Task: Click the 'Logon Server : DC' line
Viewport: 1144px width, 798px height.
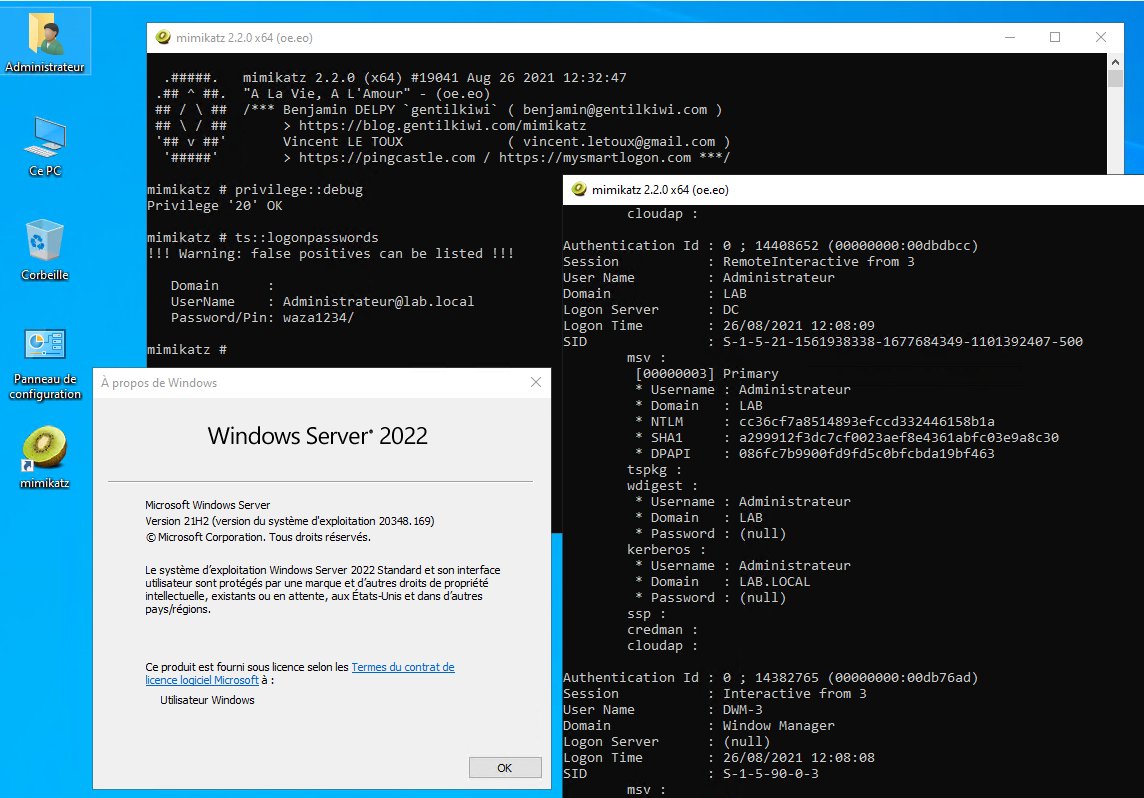Action: click(x=652, y=309)
